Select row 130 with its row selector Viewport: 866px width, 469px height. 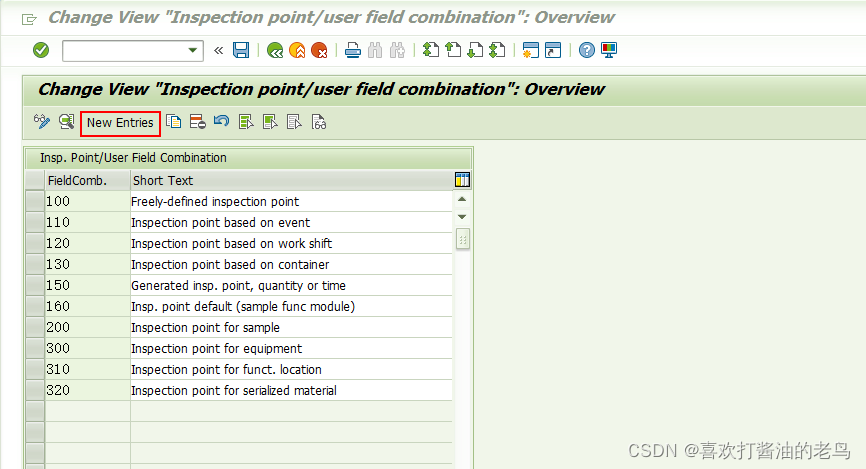tap(35, 265)
